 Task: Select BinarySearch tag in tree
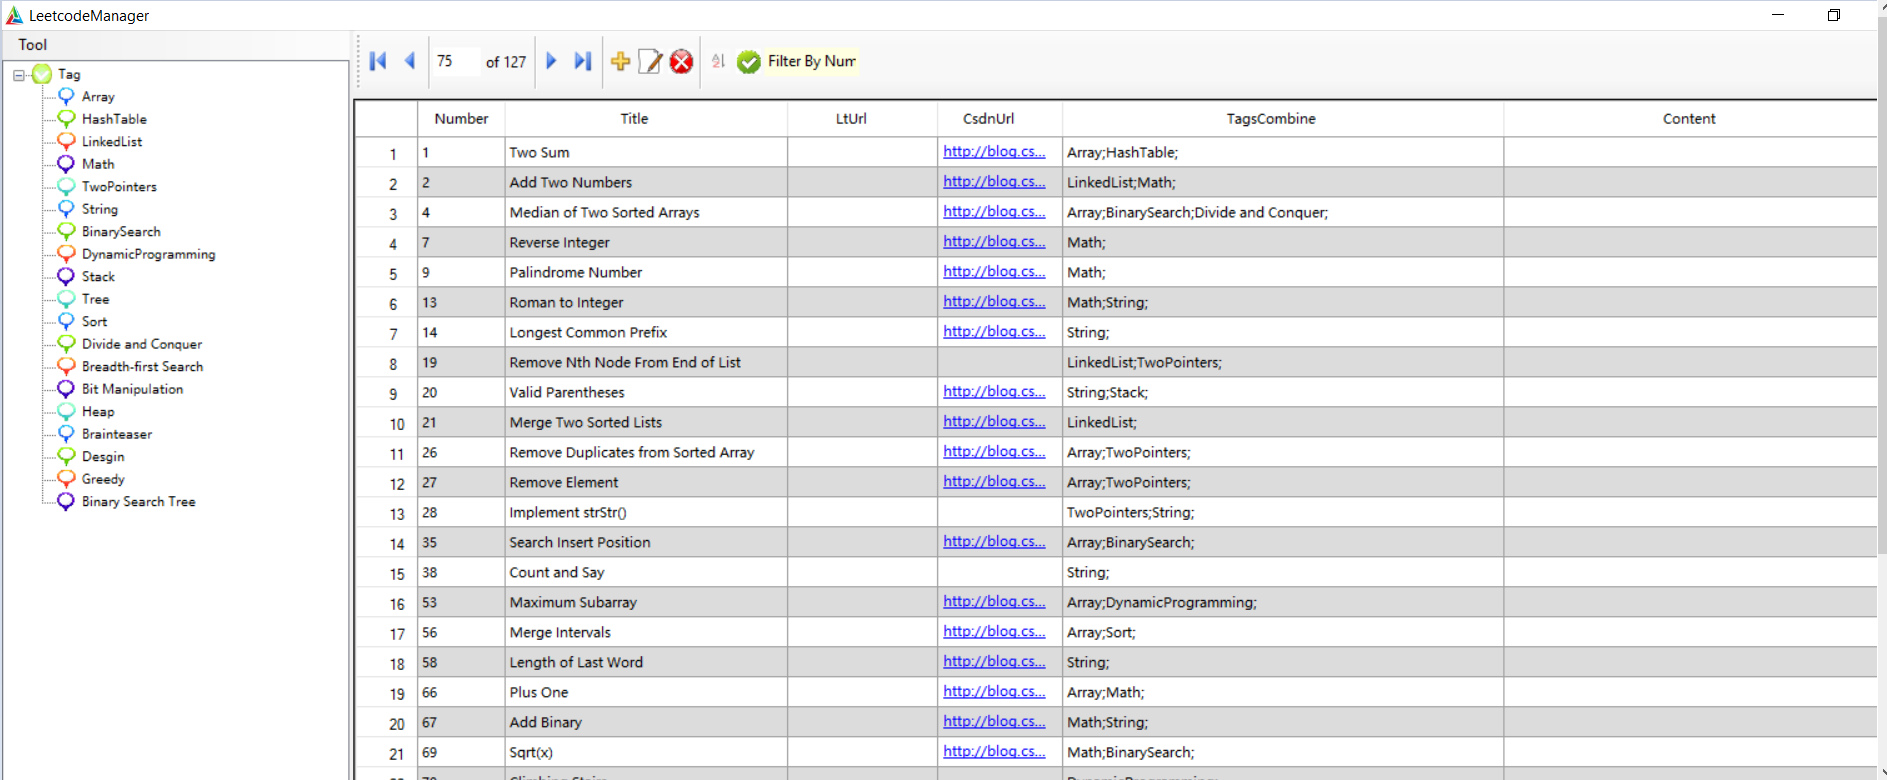(x=121, y=232)
